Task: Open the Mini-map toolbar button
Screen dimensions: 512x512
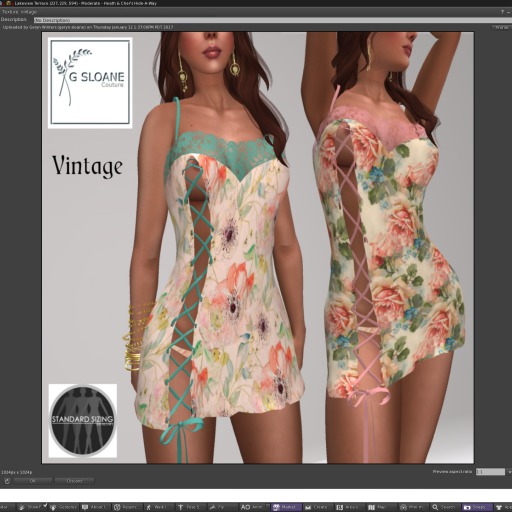Action: pyautogui.click(x=413, y=507)
